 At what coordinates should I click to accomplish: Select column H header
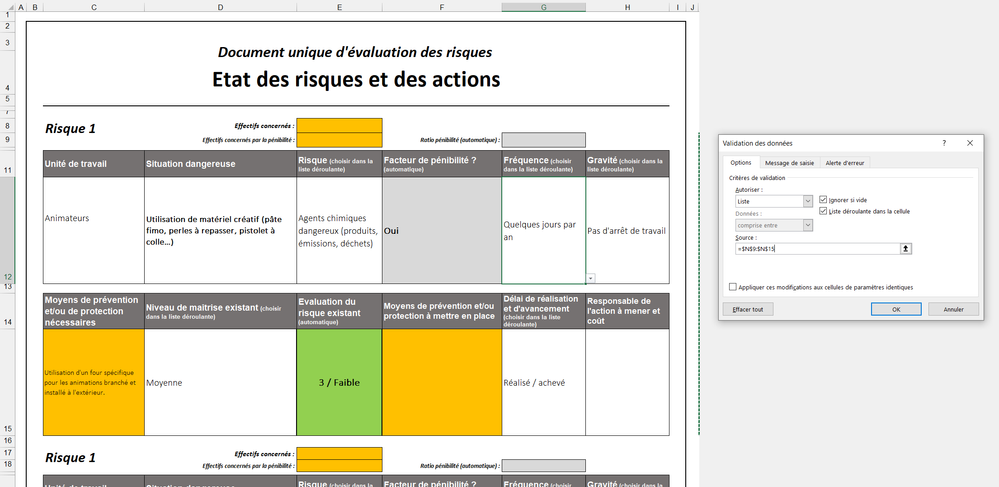coord(628,7)
